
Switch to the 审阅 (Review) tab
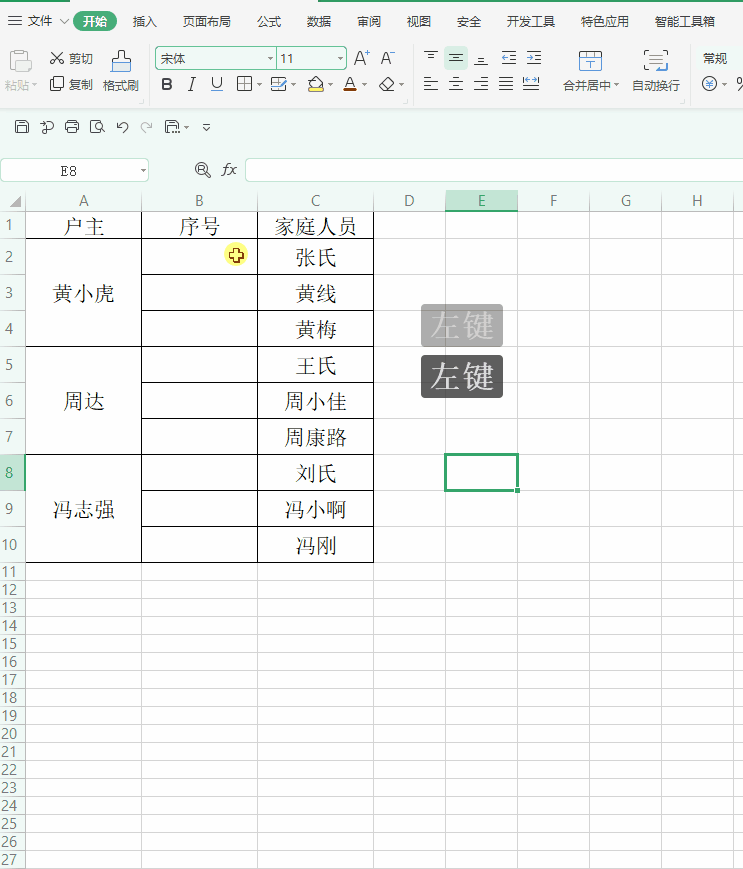click(368, 21)
